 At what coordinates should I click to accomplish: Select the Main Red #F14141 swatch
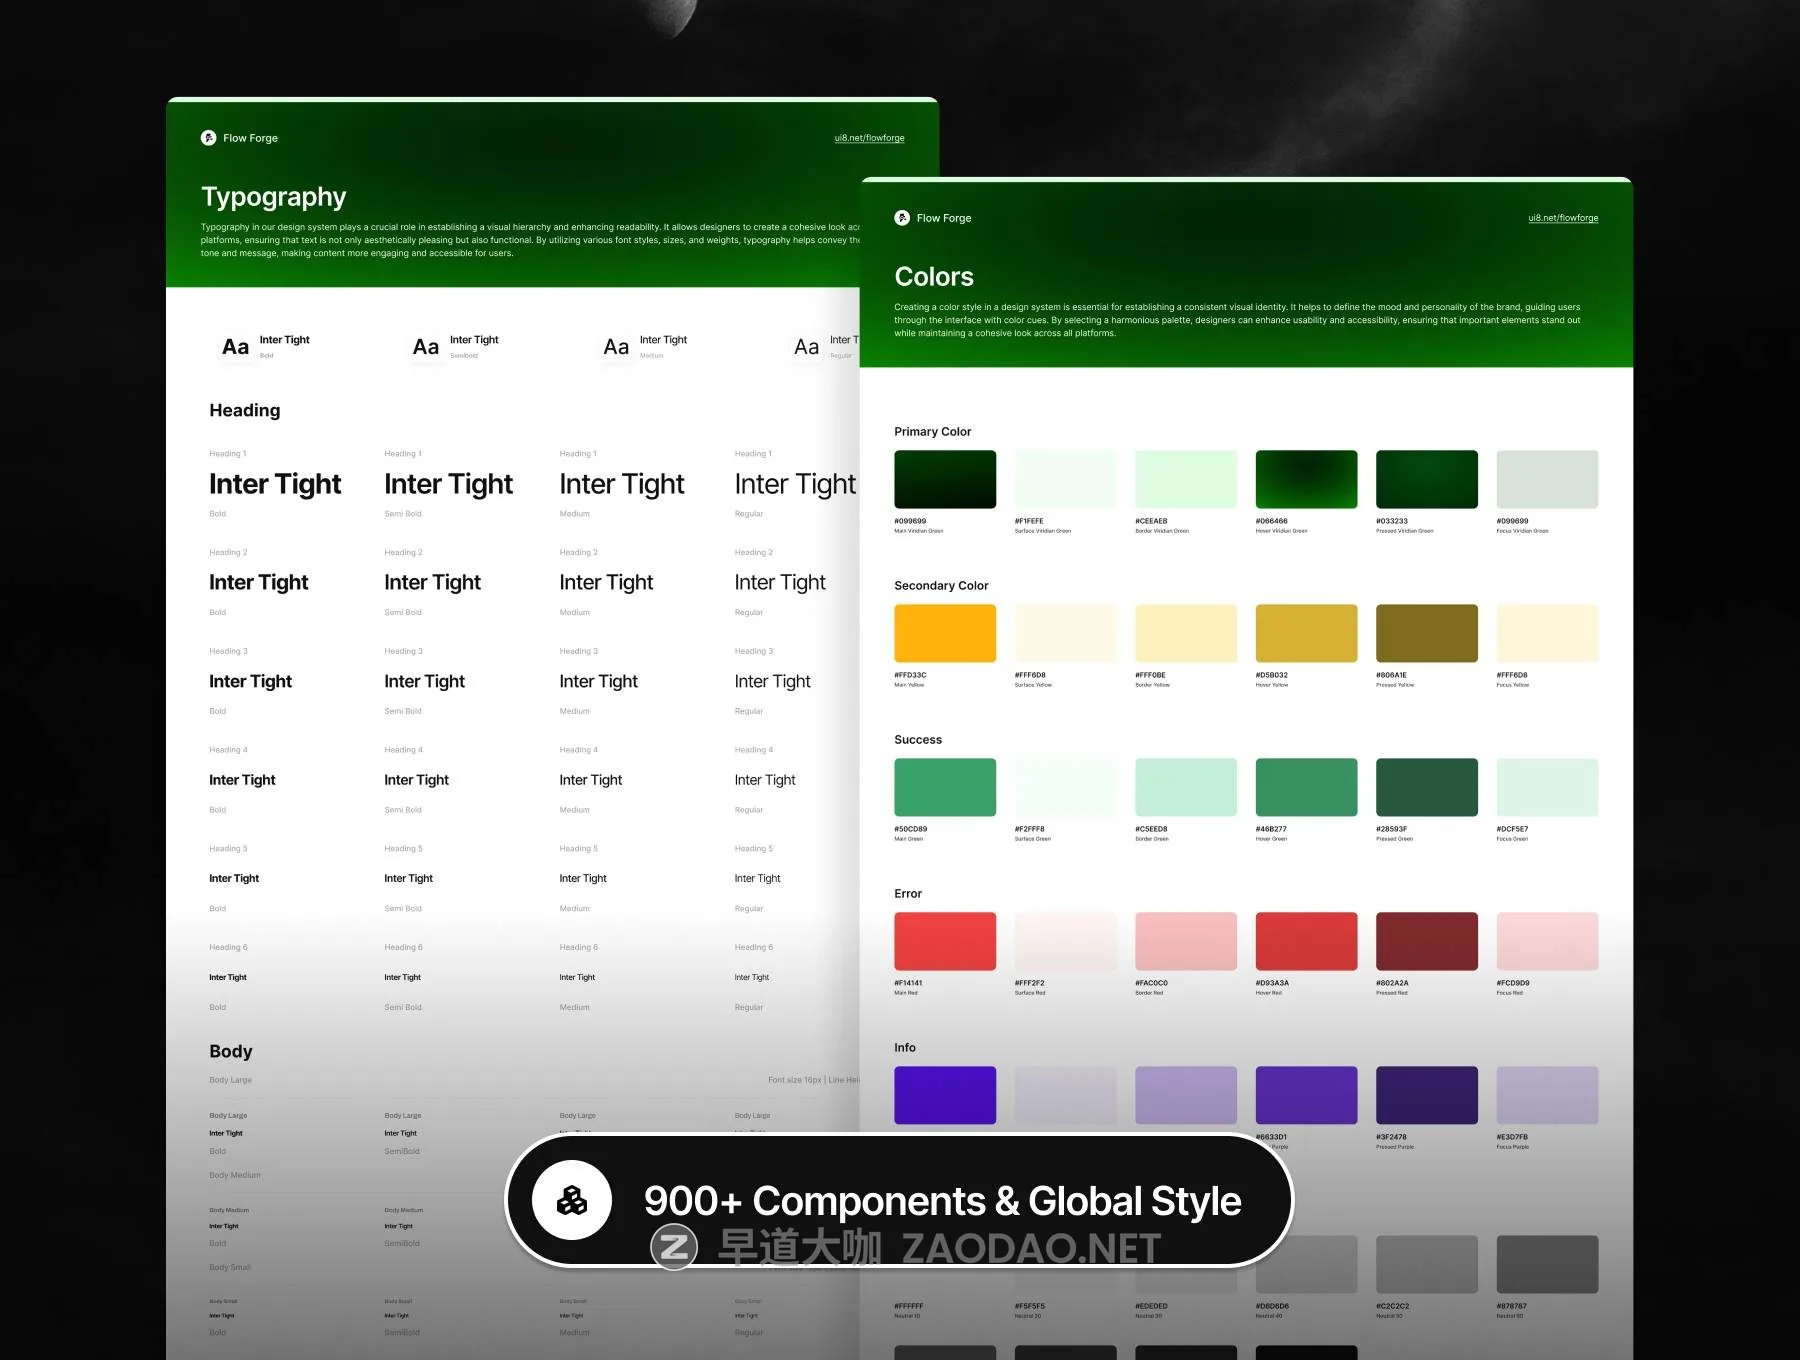coord(945,941)
